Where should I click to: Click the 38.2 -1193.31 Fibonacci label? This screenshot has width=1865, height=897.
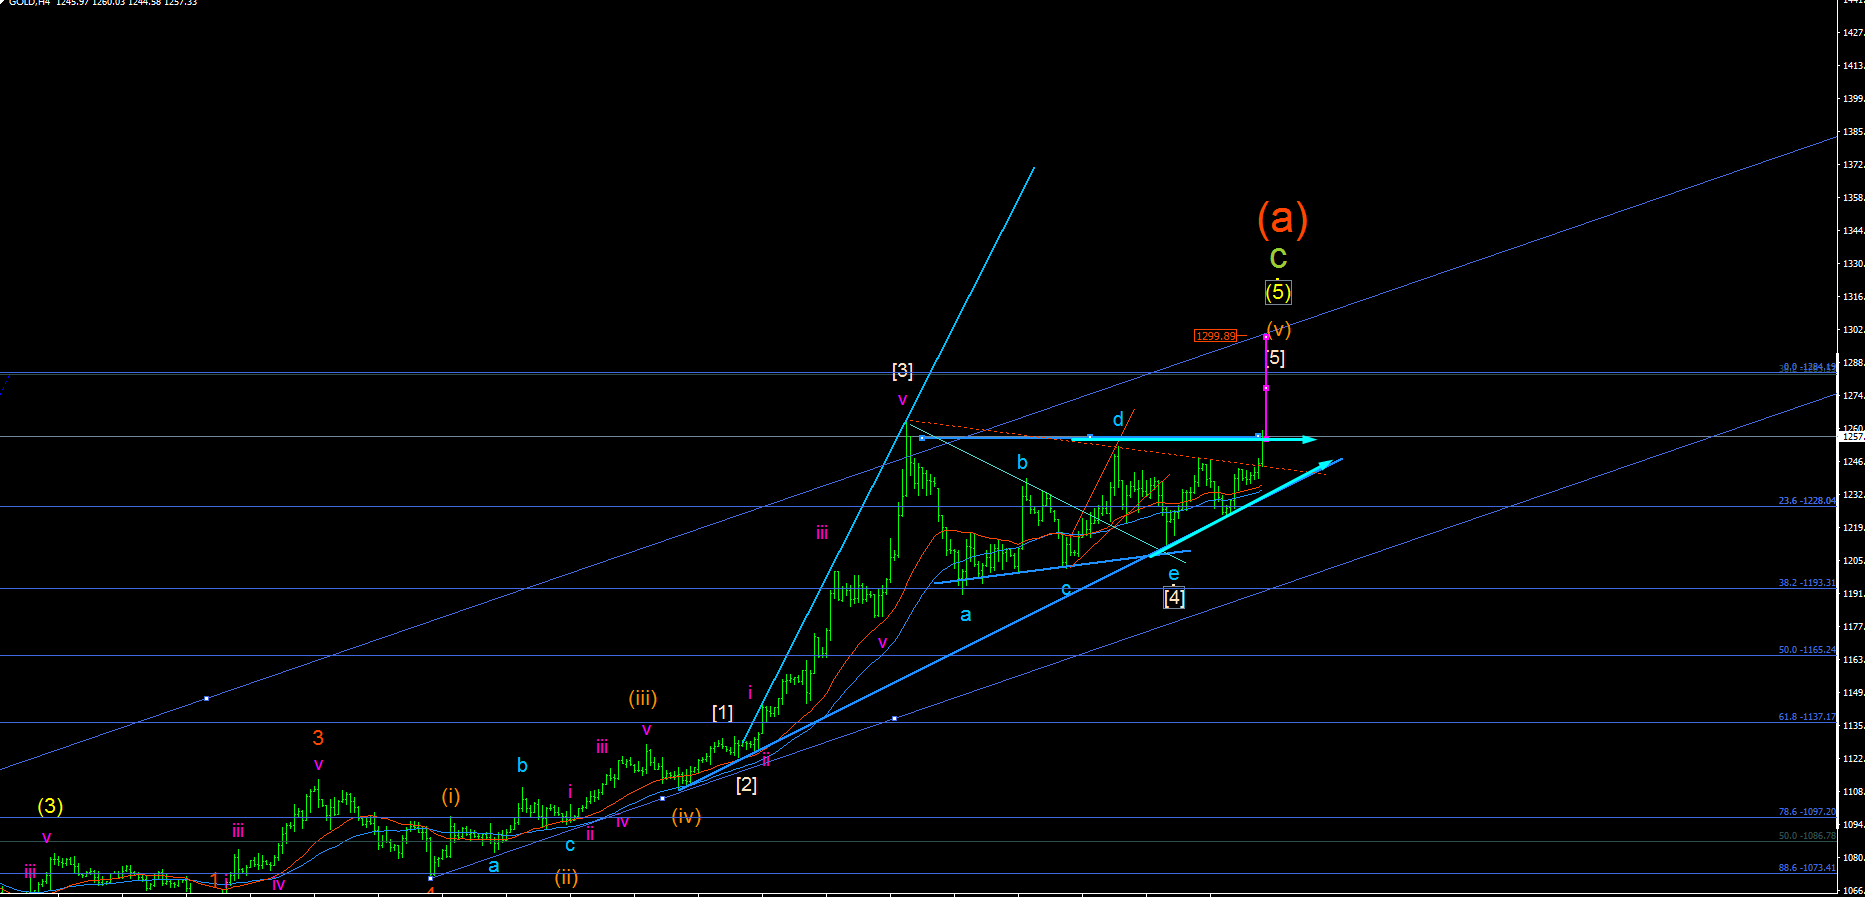pyautogui.click(x=1807, y=583)
